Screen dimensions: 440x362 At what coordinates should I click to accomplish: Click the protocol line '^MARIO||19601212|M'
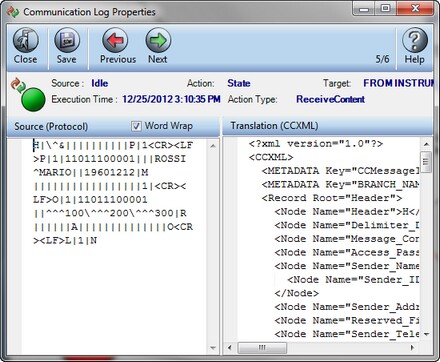coord(91,172)
